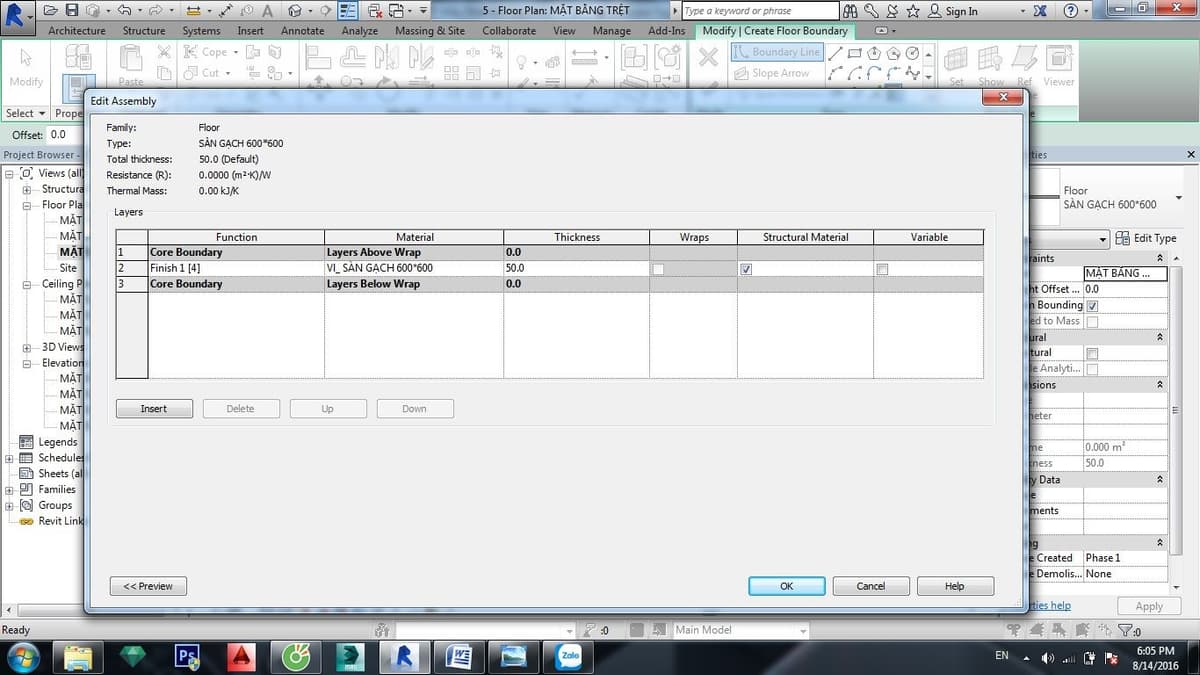Click the keyword search input field

point(759,11)
